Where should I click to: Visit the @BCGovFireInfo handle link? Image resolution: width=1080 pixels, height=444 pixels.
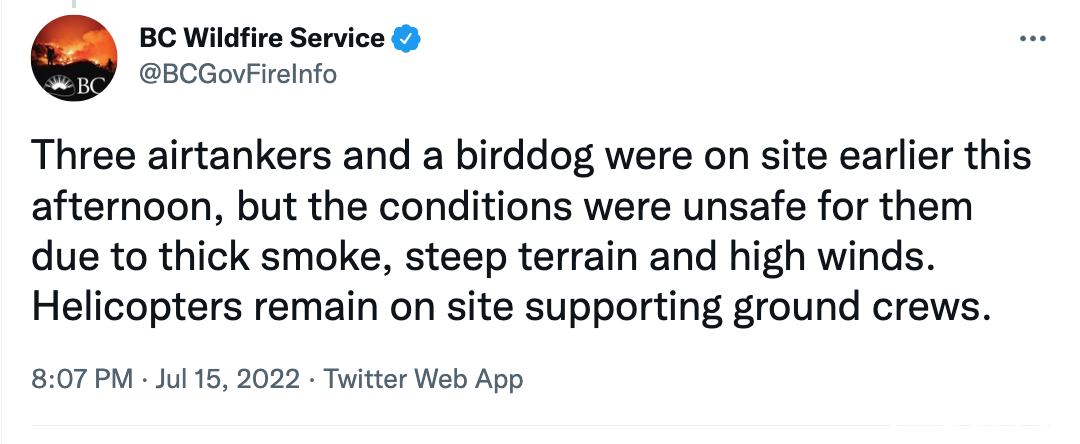click(x=238, y=74)
